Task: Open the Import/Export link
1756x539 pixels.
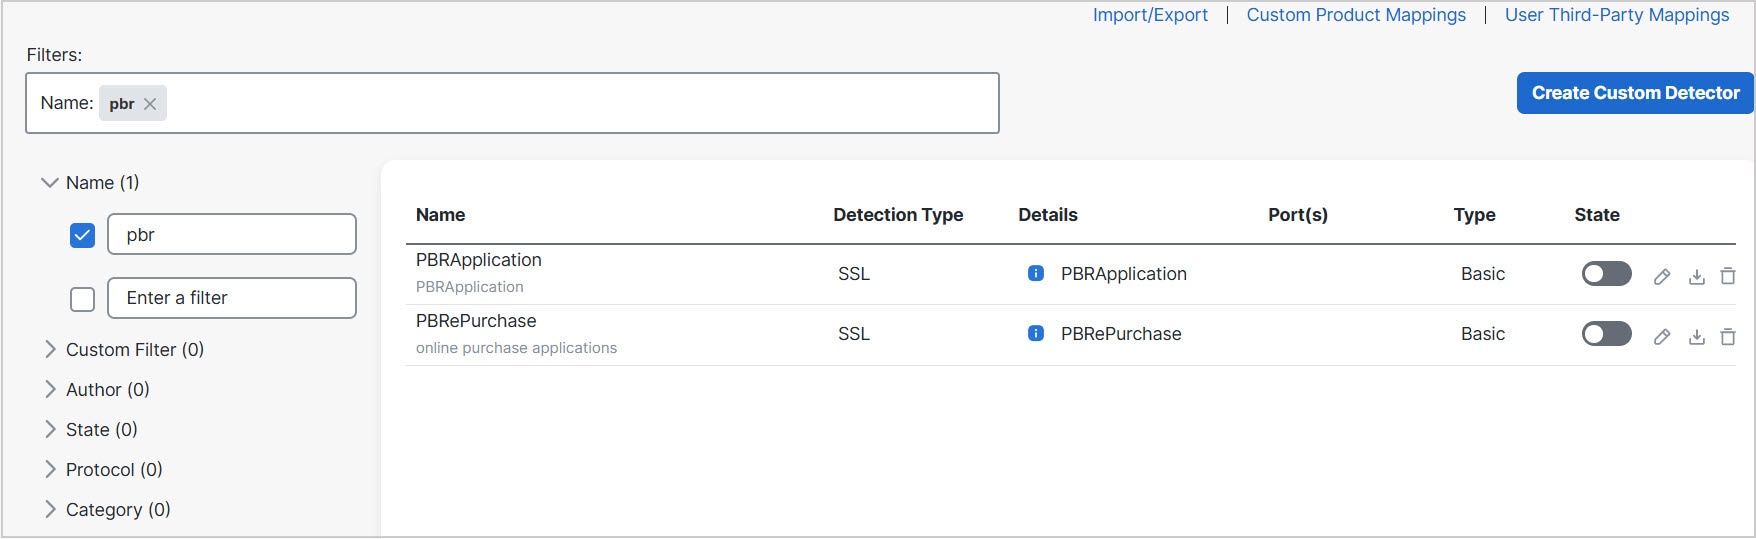Action: click(x=1150, y=15)
